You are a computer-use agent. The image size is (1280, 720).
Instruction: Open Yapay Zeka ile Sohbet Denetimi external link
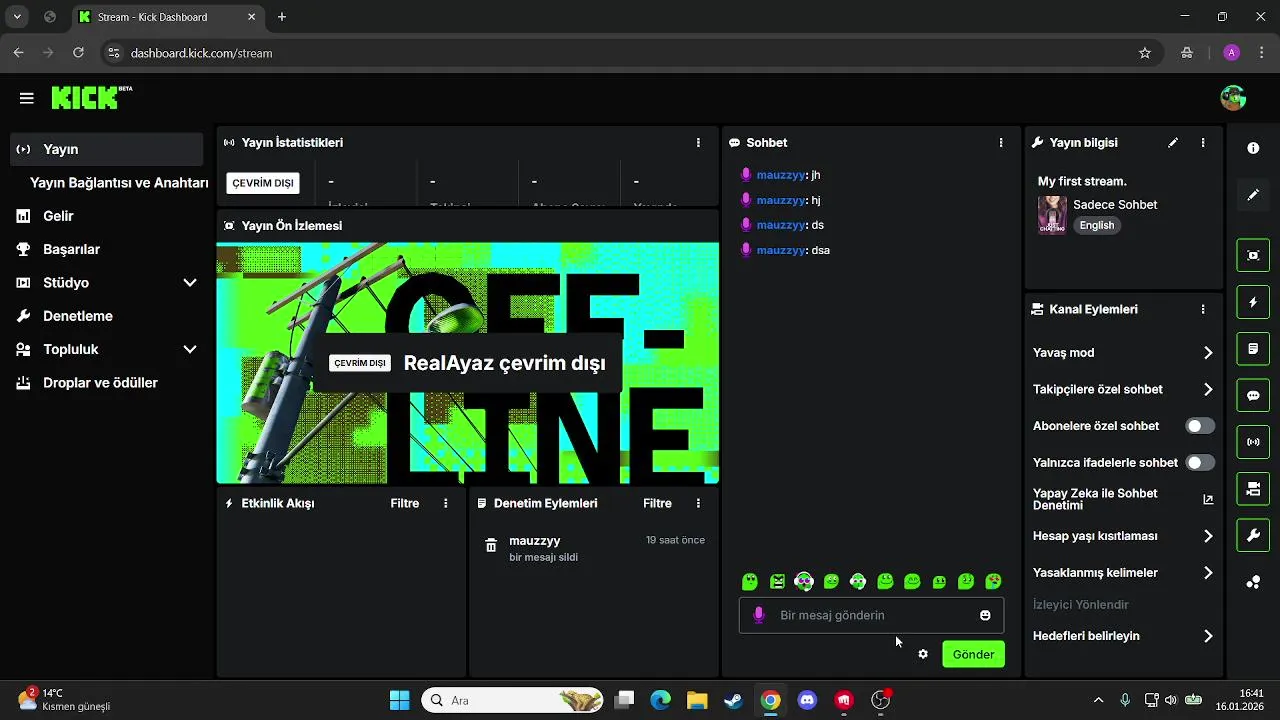click(1208, 500)
